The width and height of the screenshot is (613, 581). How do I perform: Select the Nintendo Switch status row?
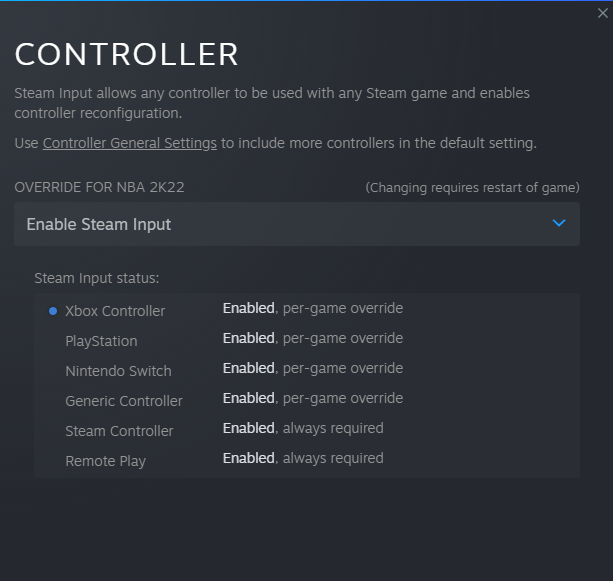[306, 370]
